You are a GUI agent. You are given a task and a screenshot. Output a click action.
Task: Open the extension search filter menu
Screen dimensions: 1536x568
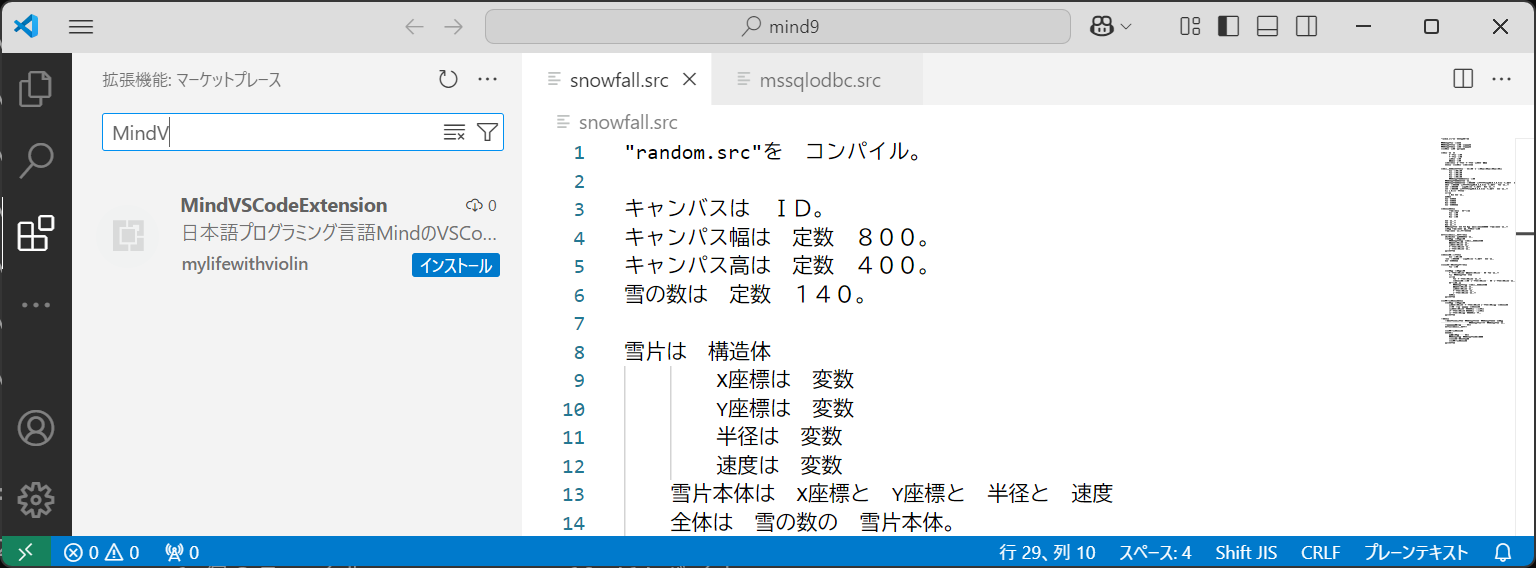(x=487, y=132)
